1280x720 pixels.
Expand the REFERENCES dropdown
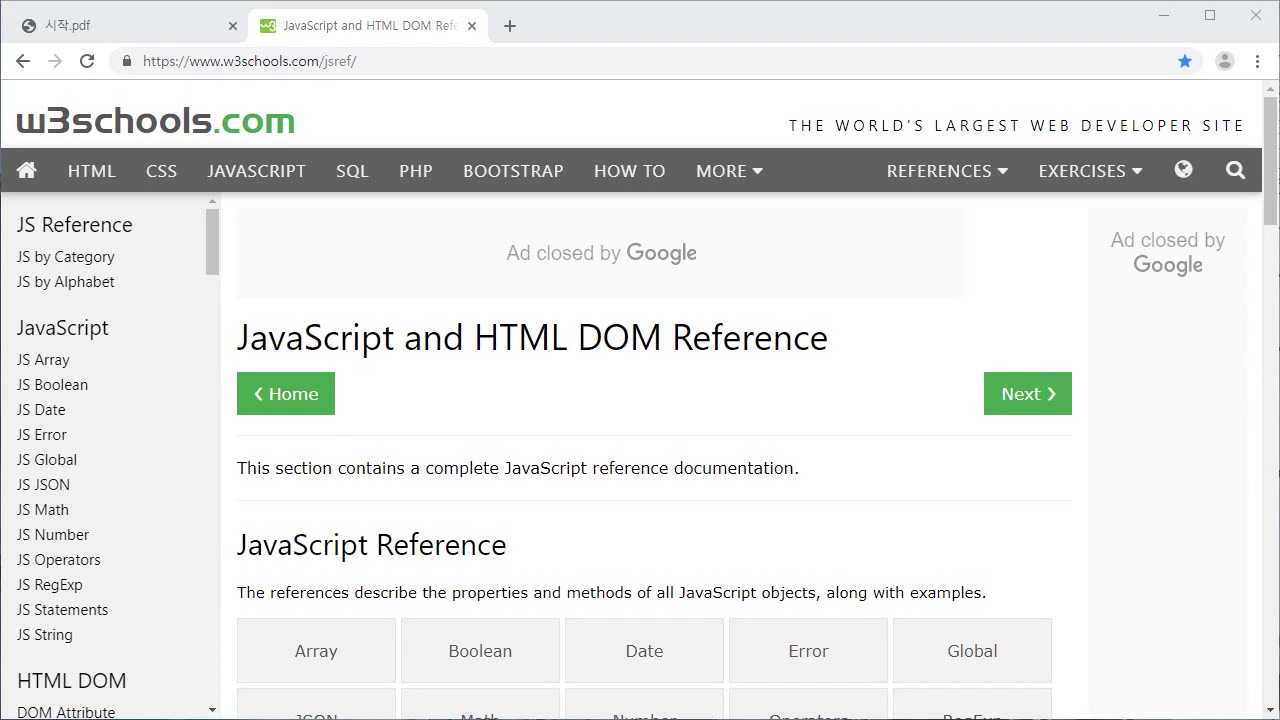pos(946,171)
